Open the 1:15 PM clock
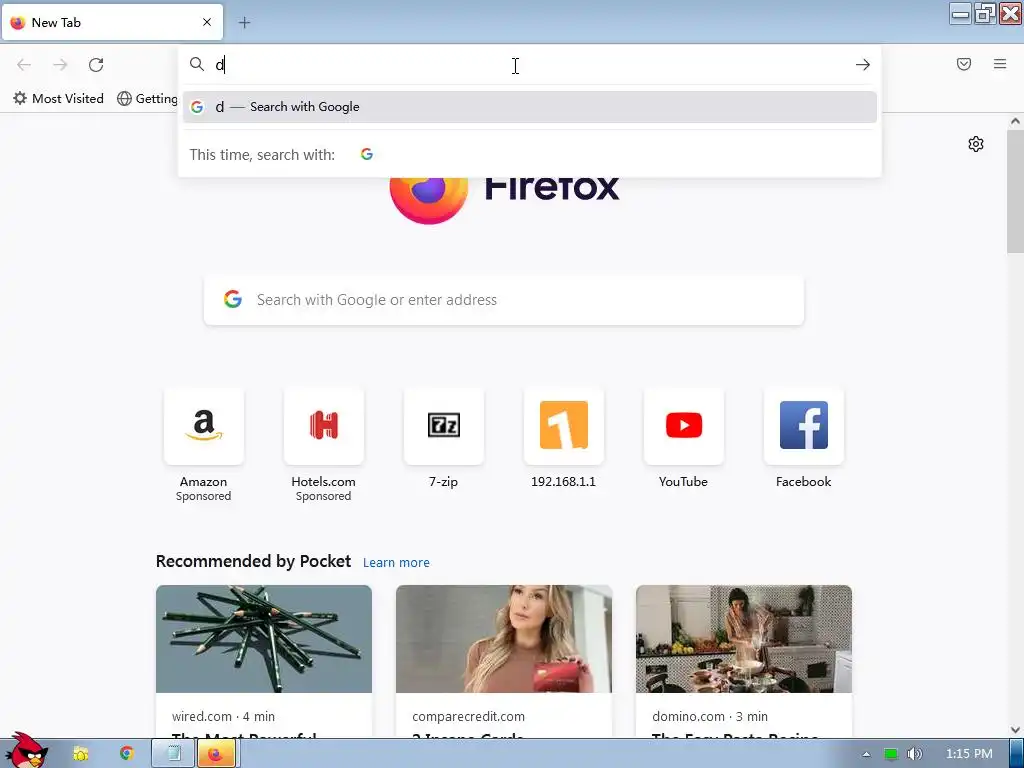Viewport: 1024px width, 768px height. pos(969,754)
